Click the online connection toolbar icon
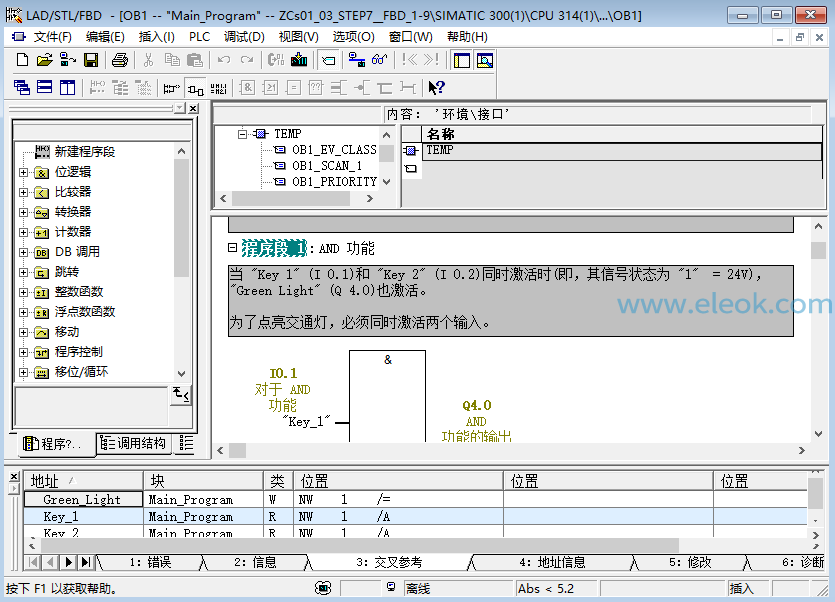 click(356, 60)
